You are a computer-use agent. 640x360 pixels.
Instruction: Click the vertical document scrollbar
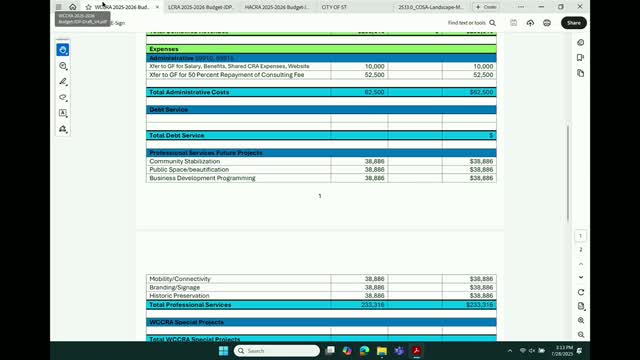tap(567, 173)
